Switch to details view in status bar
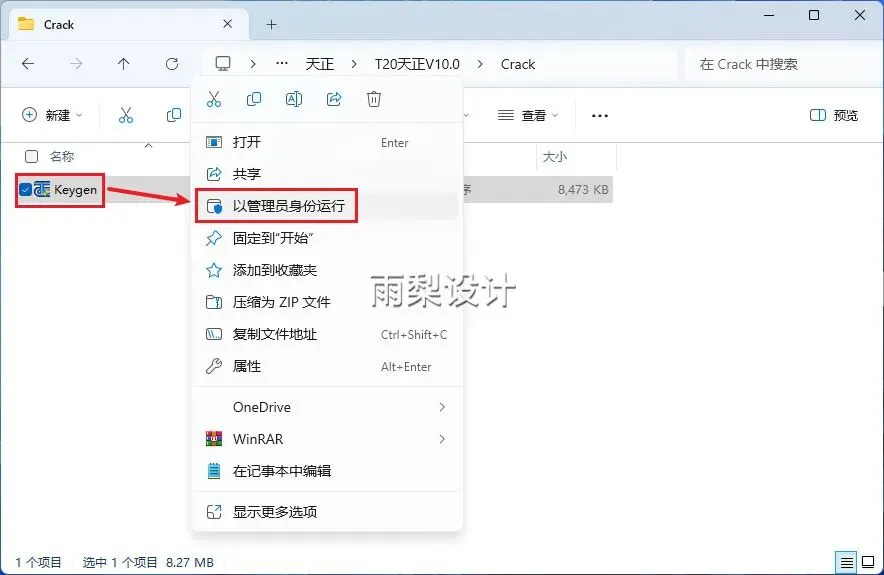The height and width of the screenshot is (575, 884). pyautogui.click(x=846, y=562)
